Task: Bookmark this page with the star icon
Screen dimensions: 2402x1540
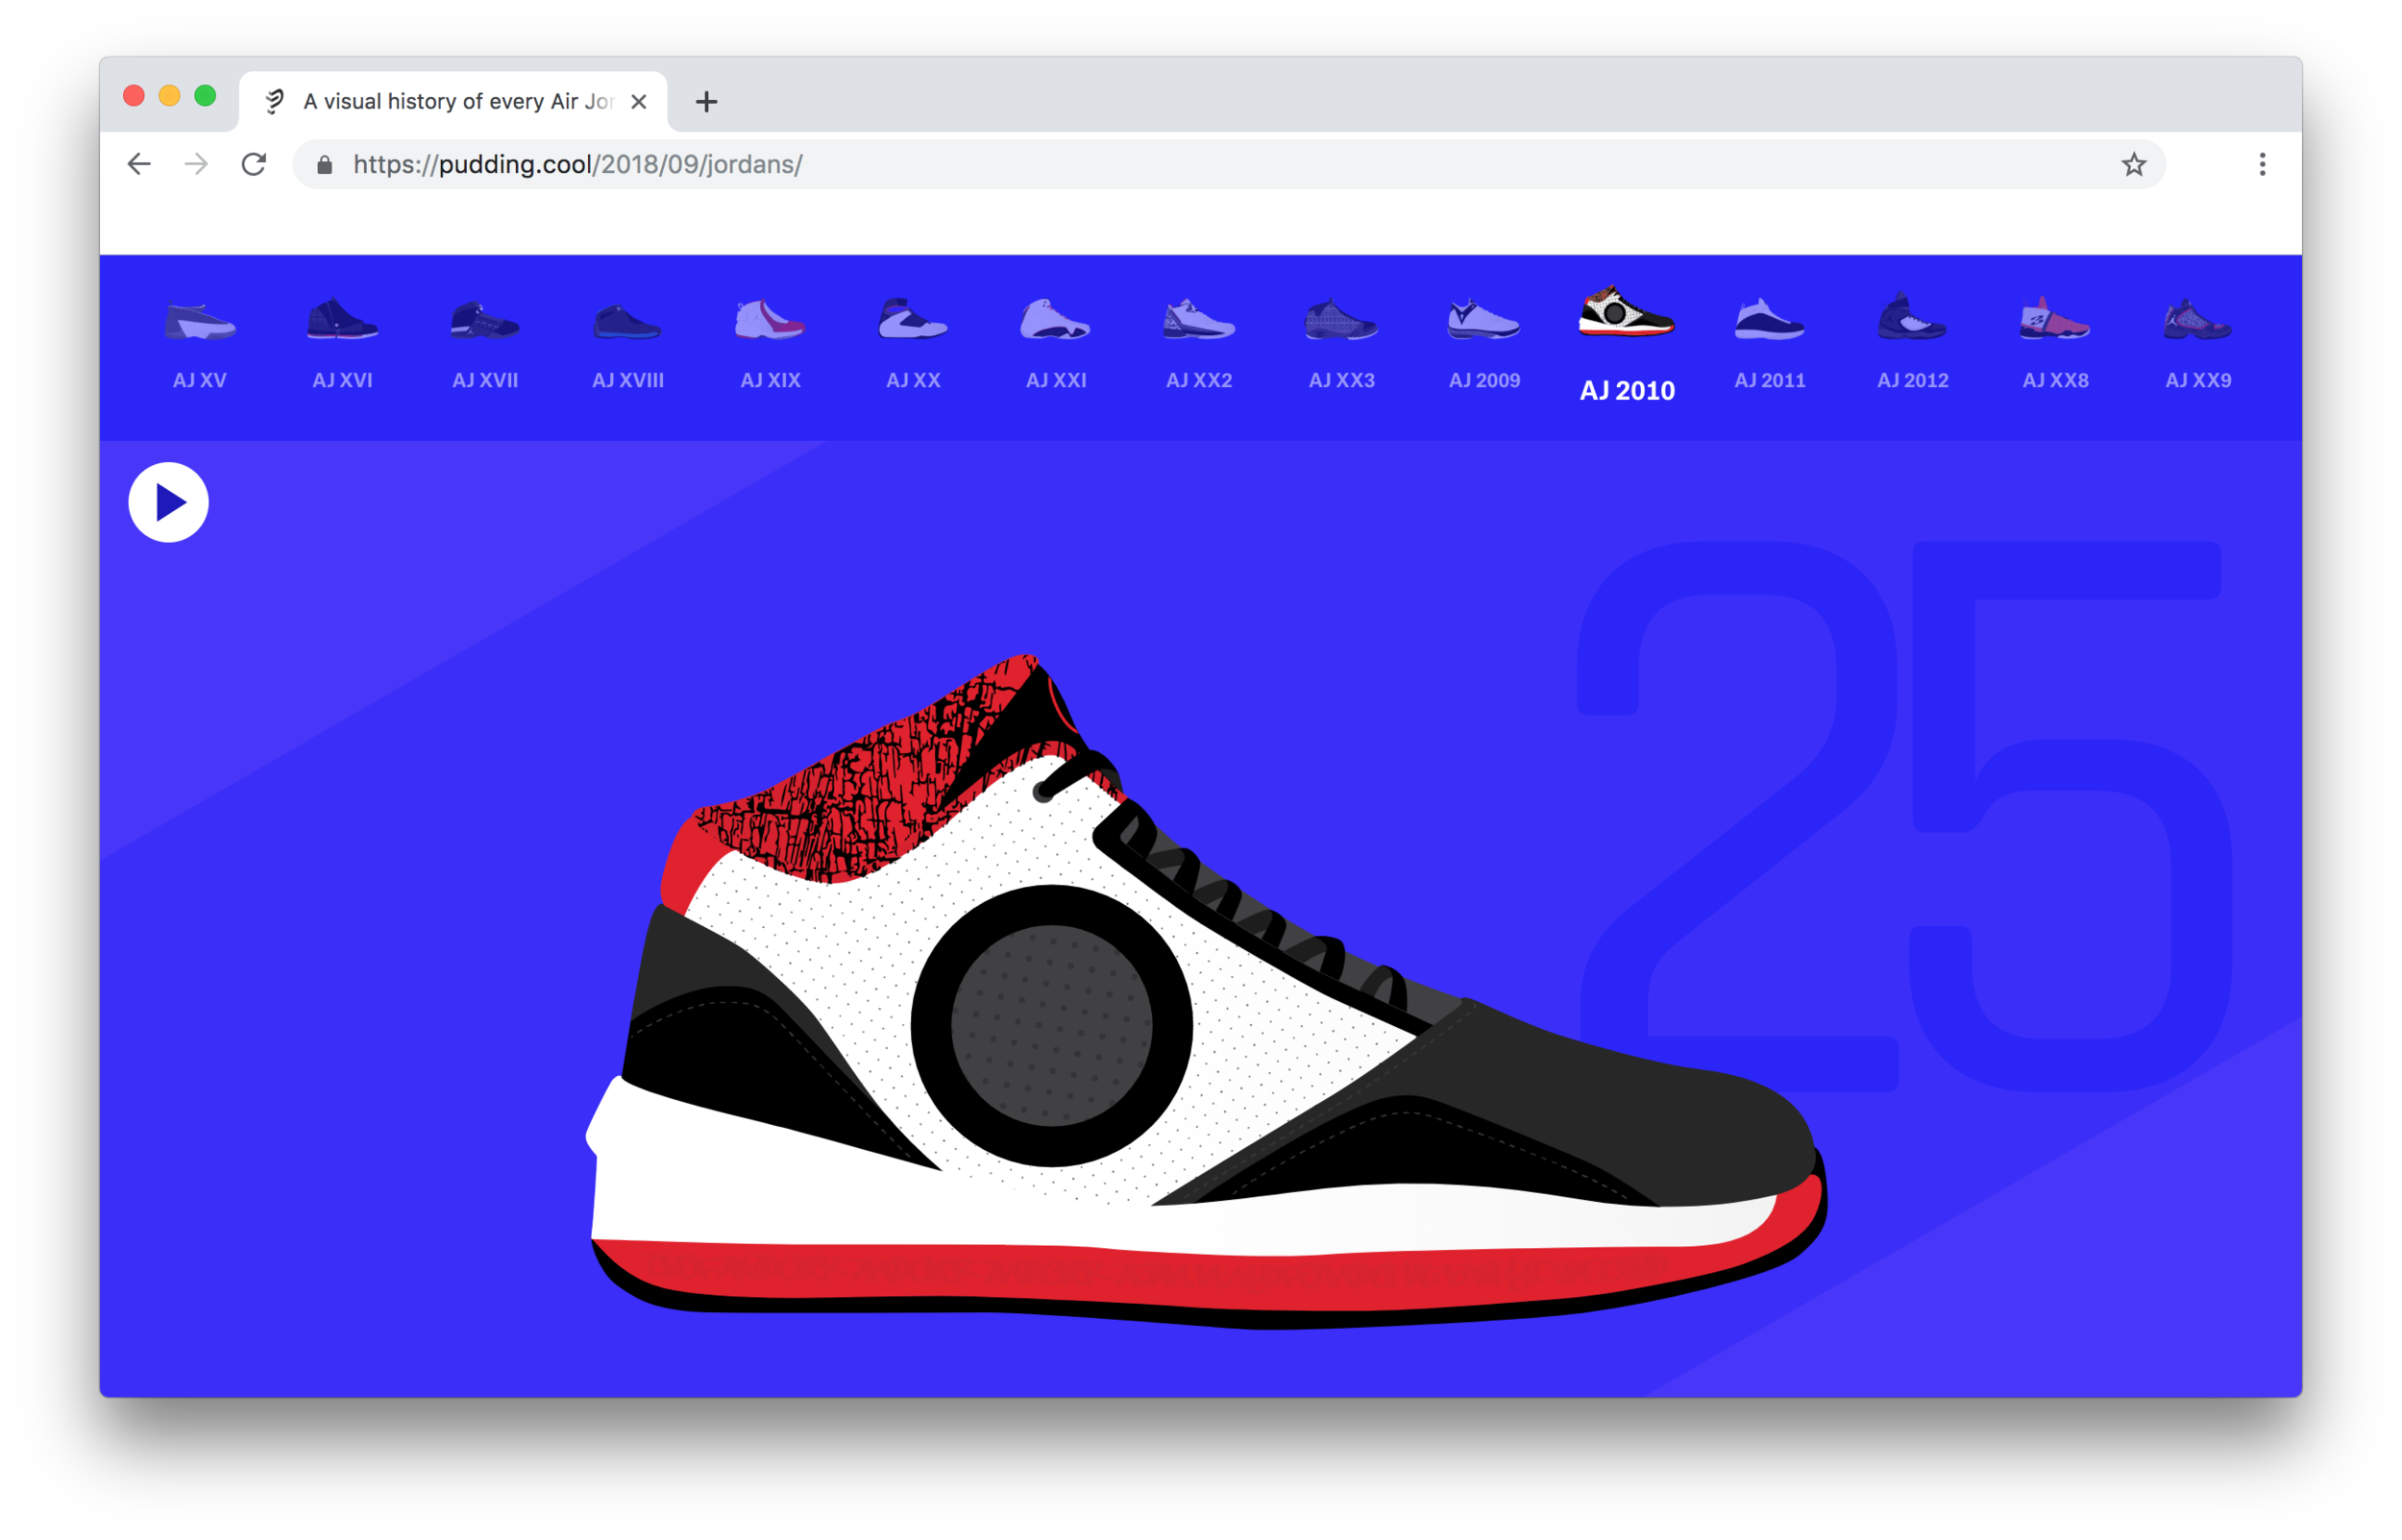Action: click(x=2133, y=164)
